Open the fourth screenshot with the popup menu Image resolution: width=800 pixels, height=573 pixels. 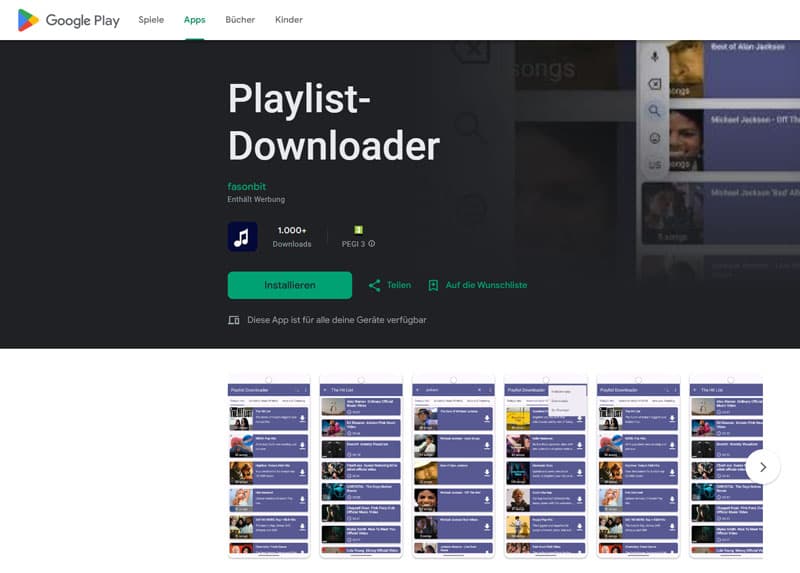(546, 467)
